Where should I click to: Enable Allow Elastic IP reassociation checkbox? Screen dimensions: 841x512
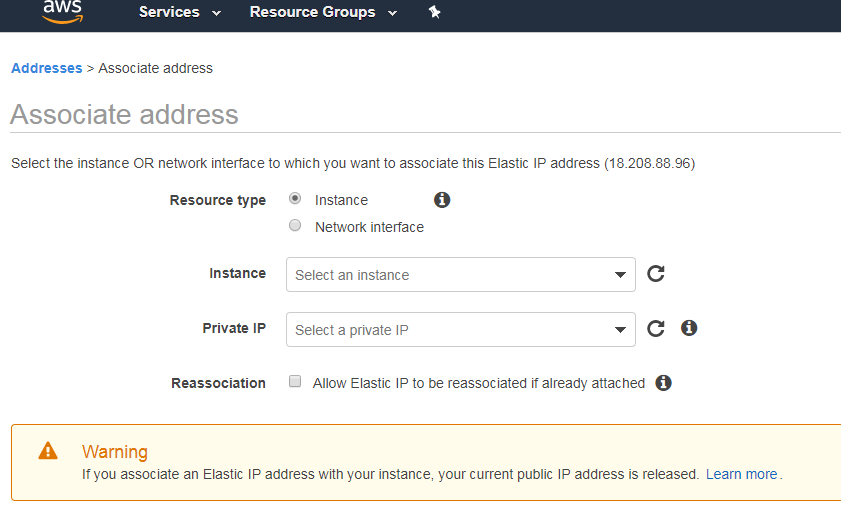295,381
